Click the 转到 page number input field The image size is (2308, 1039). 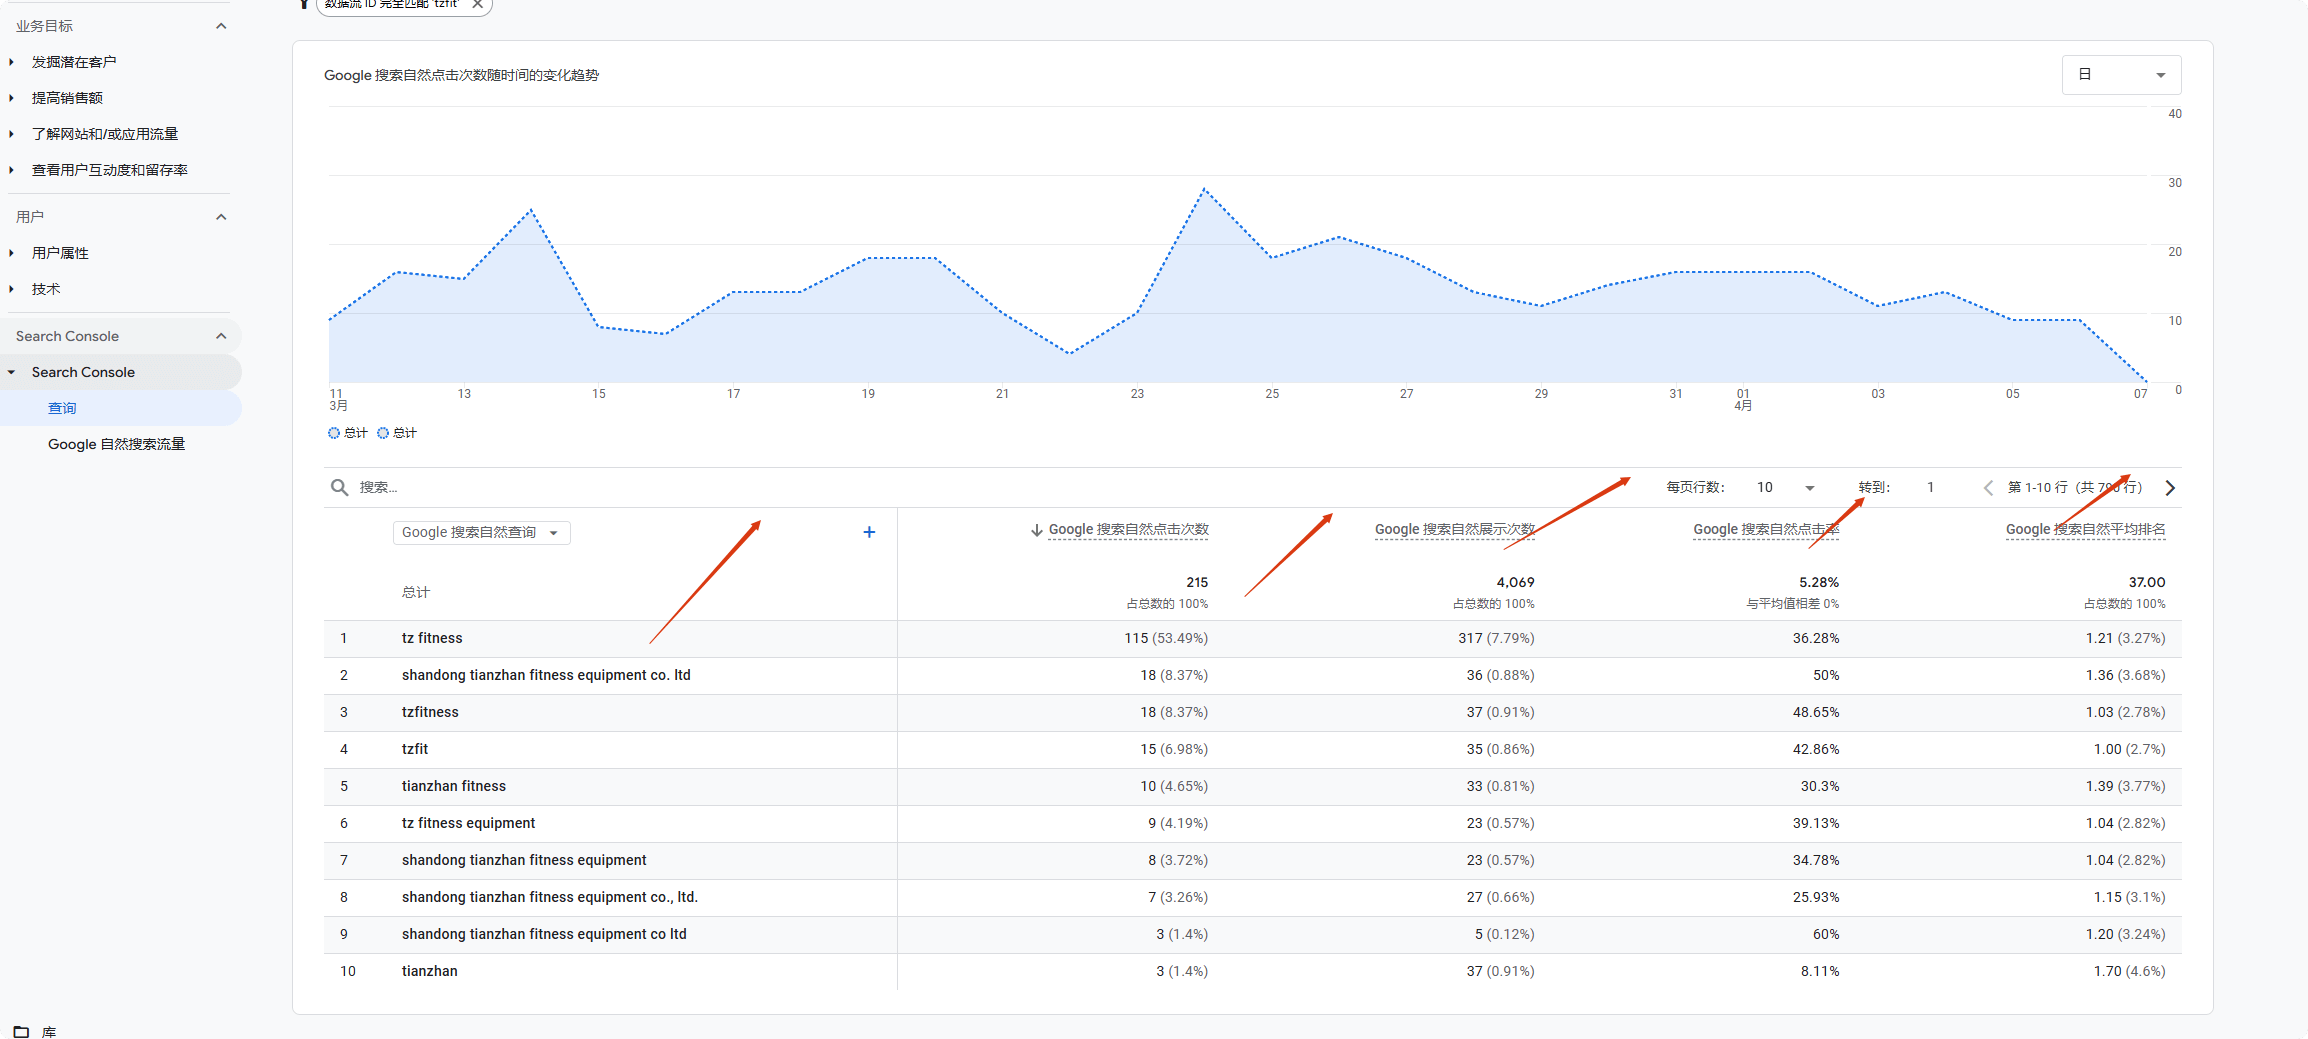1930,487
